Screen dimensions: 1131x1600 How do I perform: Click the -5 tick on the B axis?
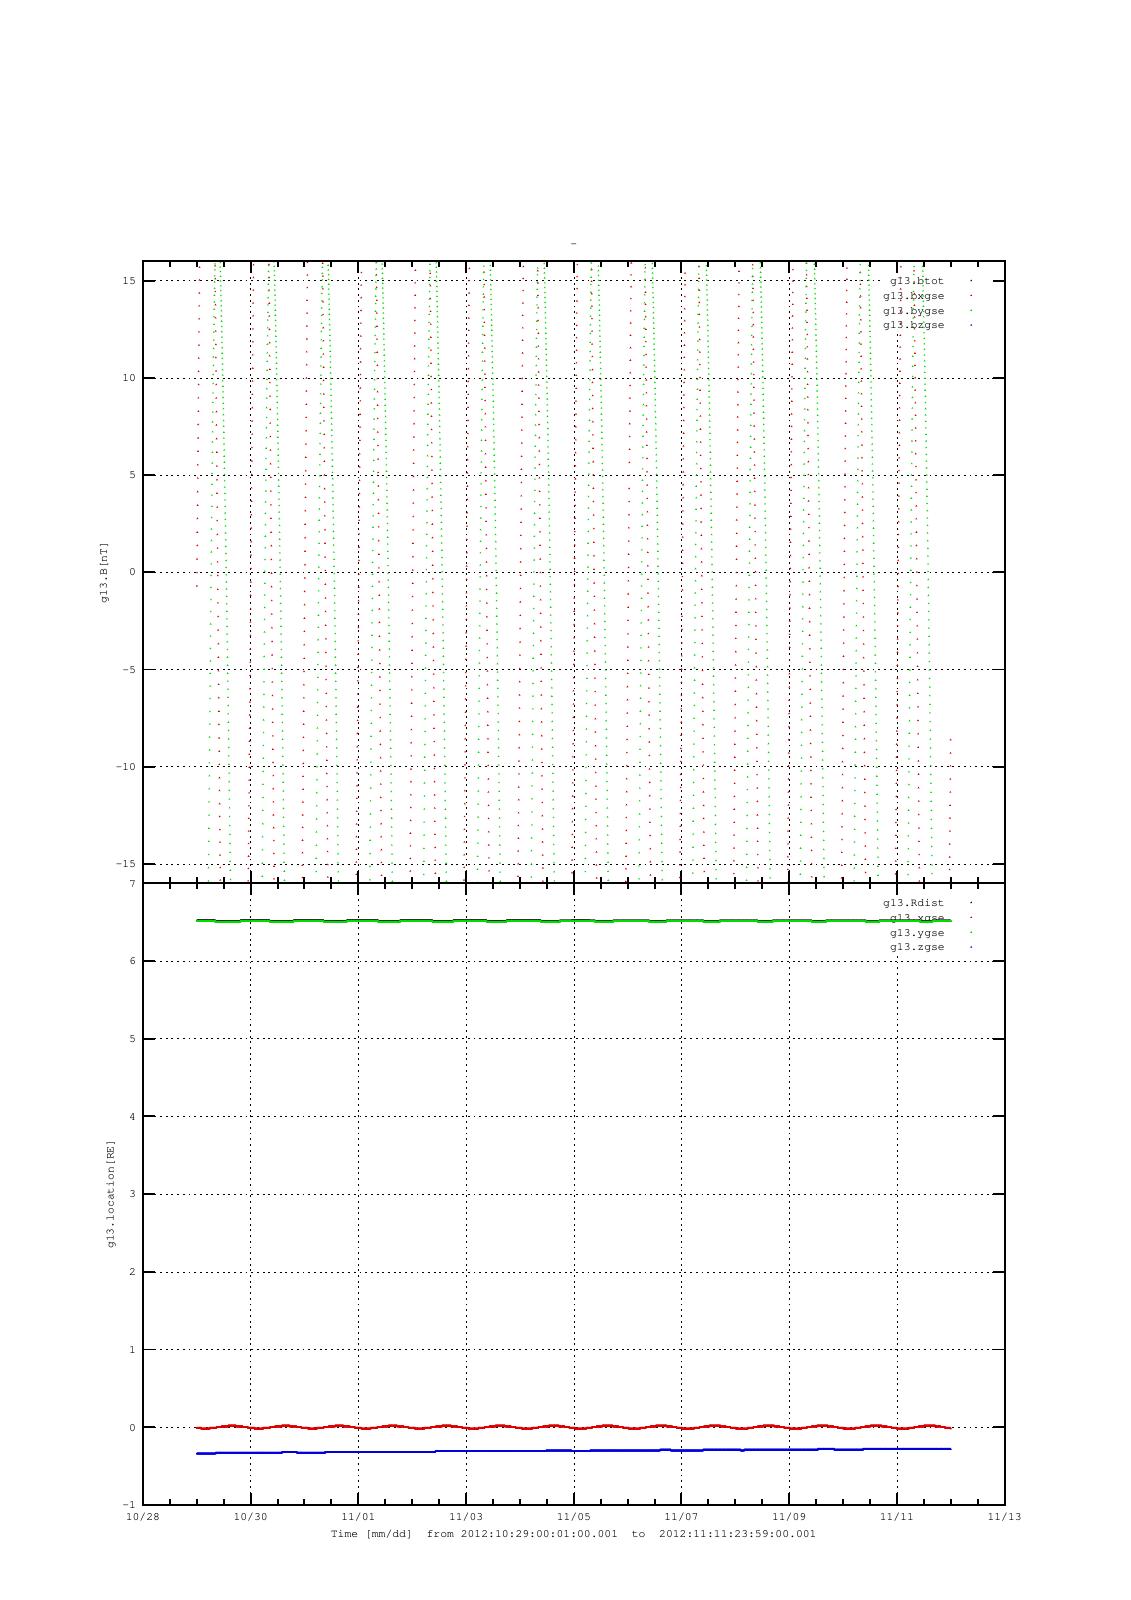129,670
